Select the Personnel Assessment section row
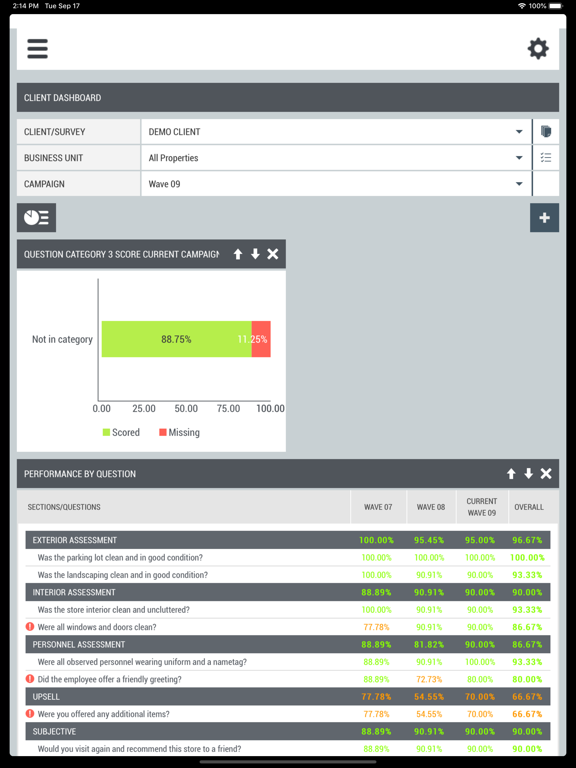 click(x=288, y=644)
